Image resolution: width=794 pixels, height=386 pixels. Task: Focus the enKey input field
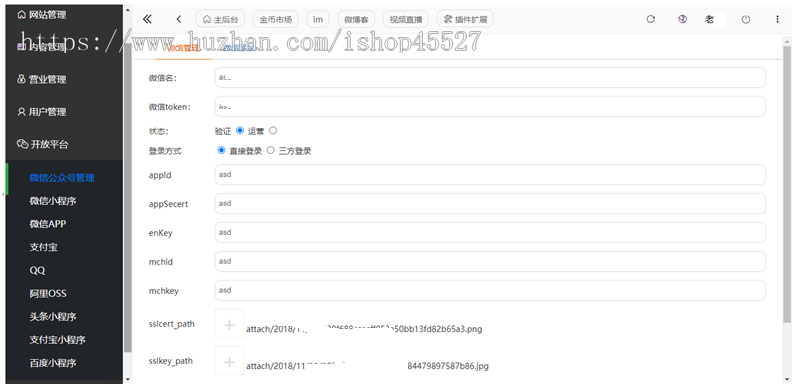(x=490, y=232)
